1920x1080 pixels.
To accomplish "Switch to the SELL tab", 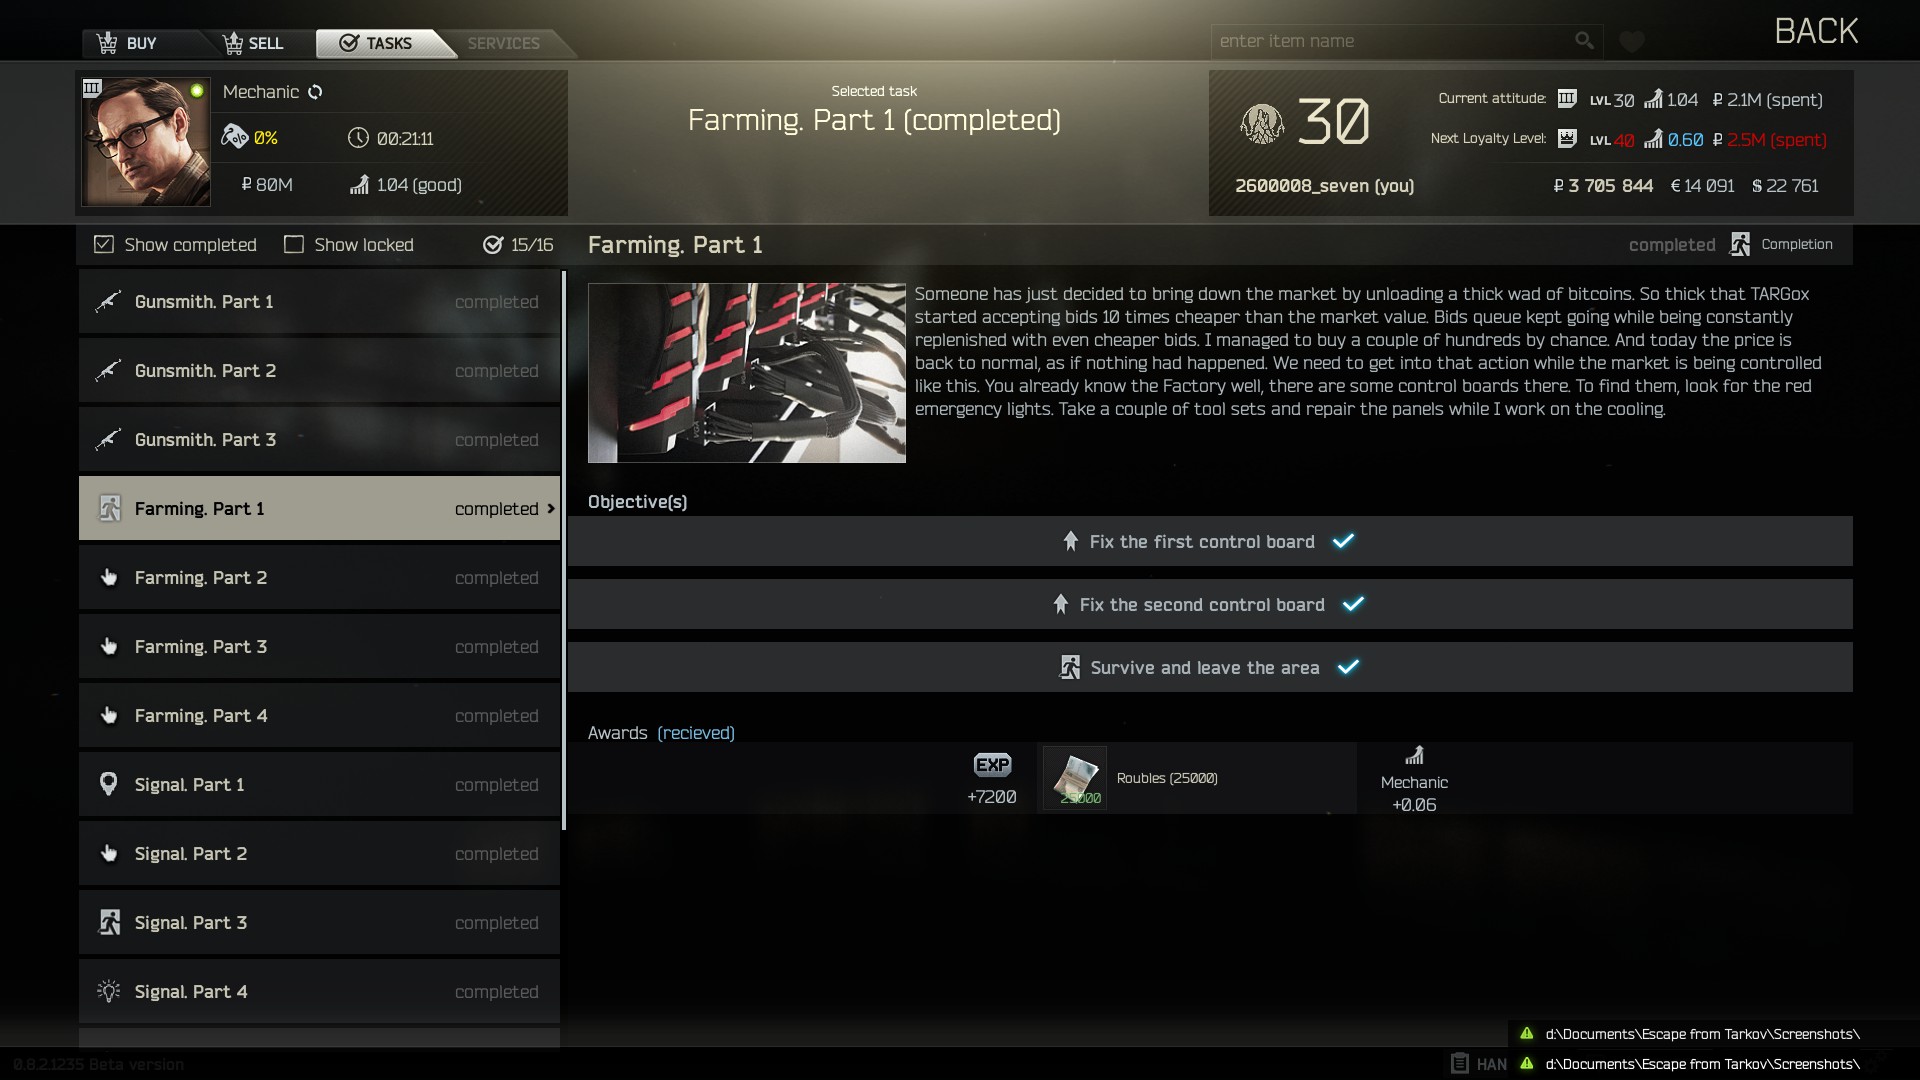I will point(253,43).
